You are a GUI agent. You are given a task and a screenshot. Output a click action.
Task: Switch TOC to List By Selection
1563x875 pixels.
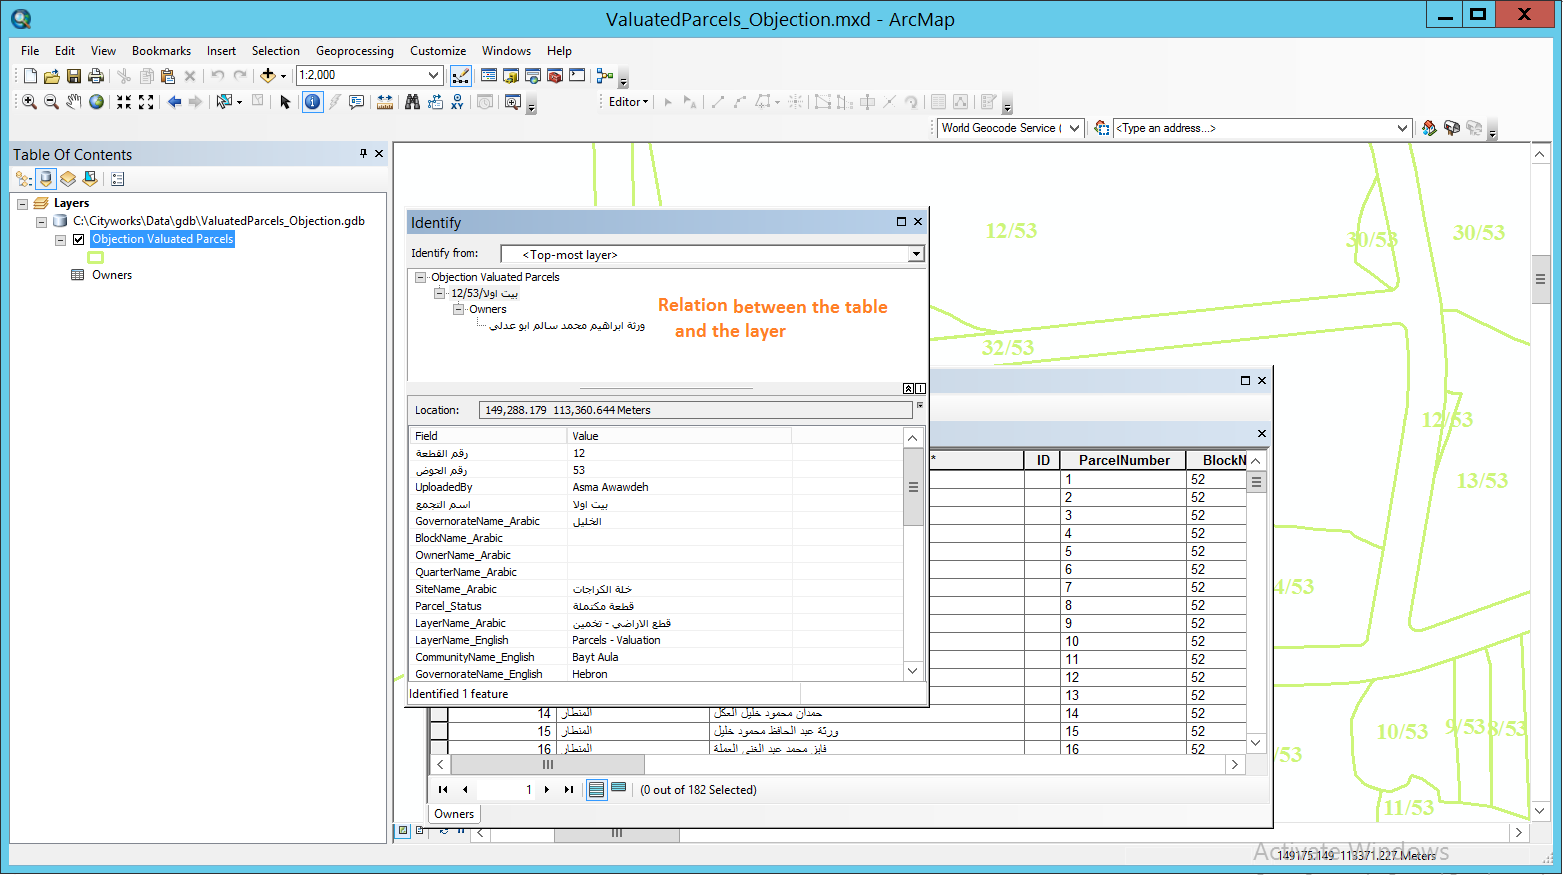click(90, 179)
